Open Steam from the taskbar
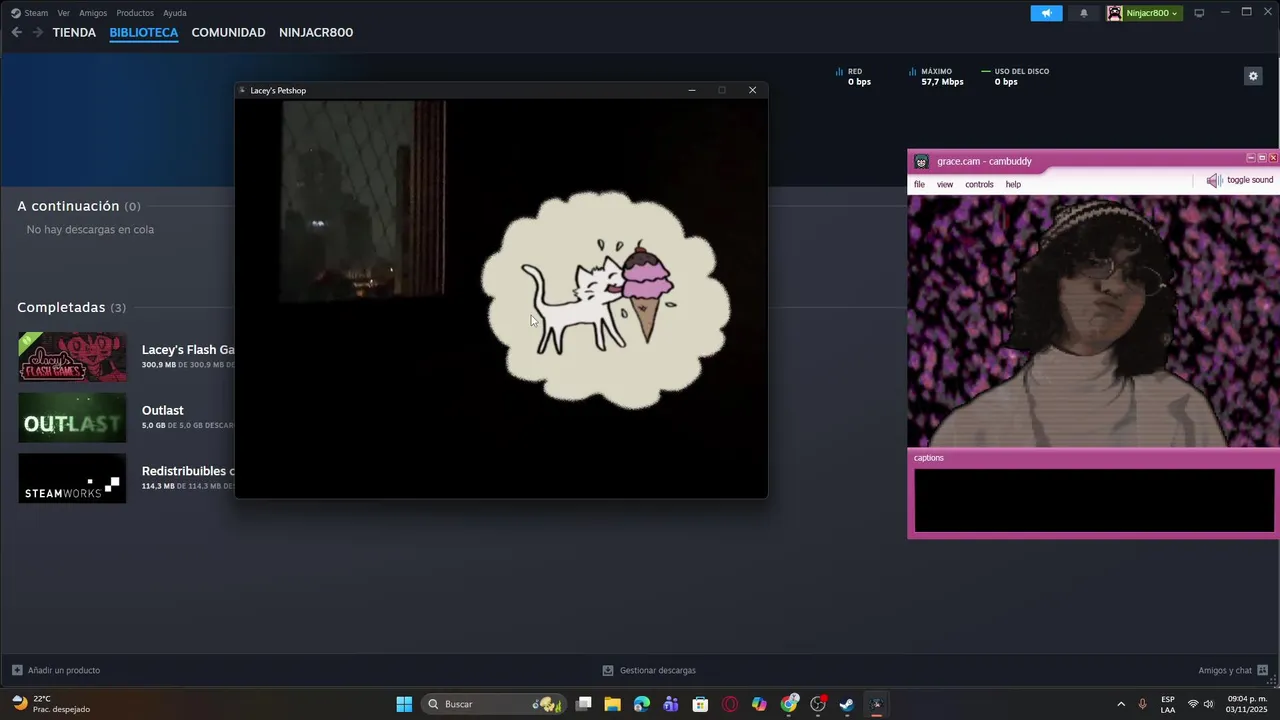 pos(847,704)
